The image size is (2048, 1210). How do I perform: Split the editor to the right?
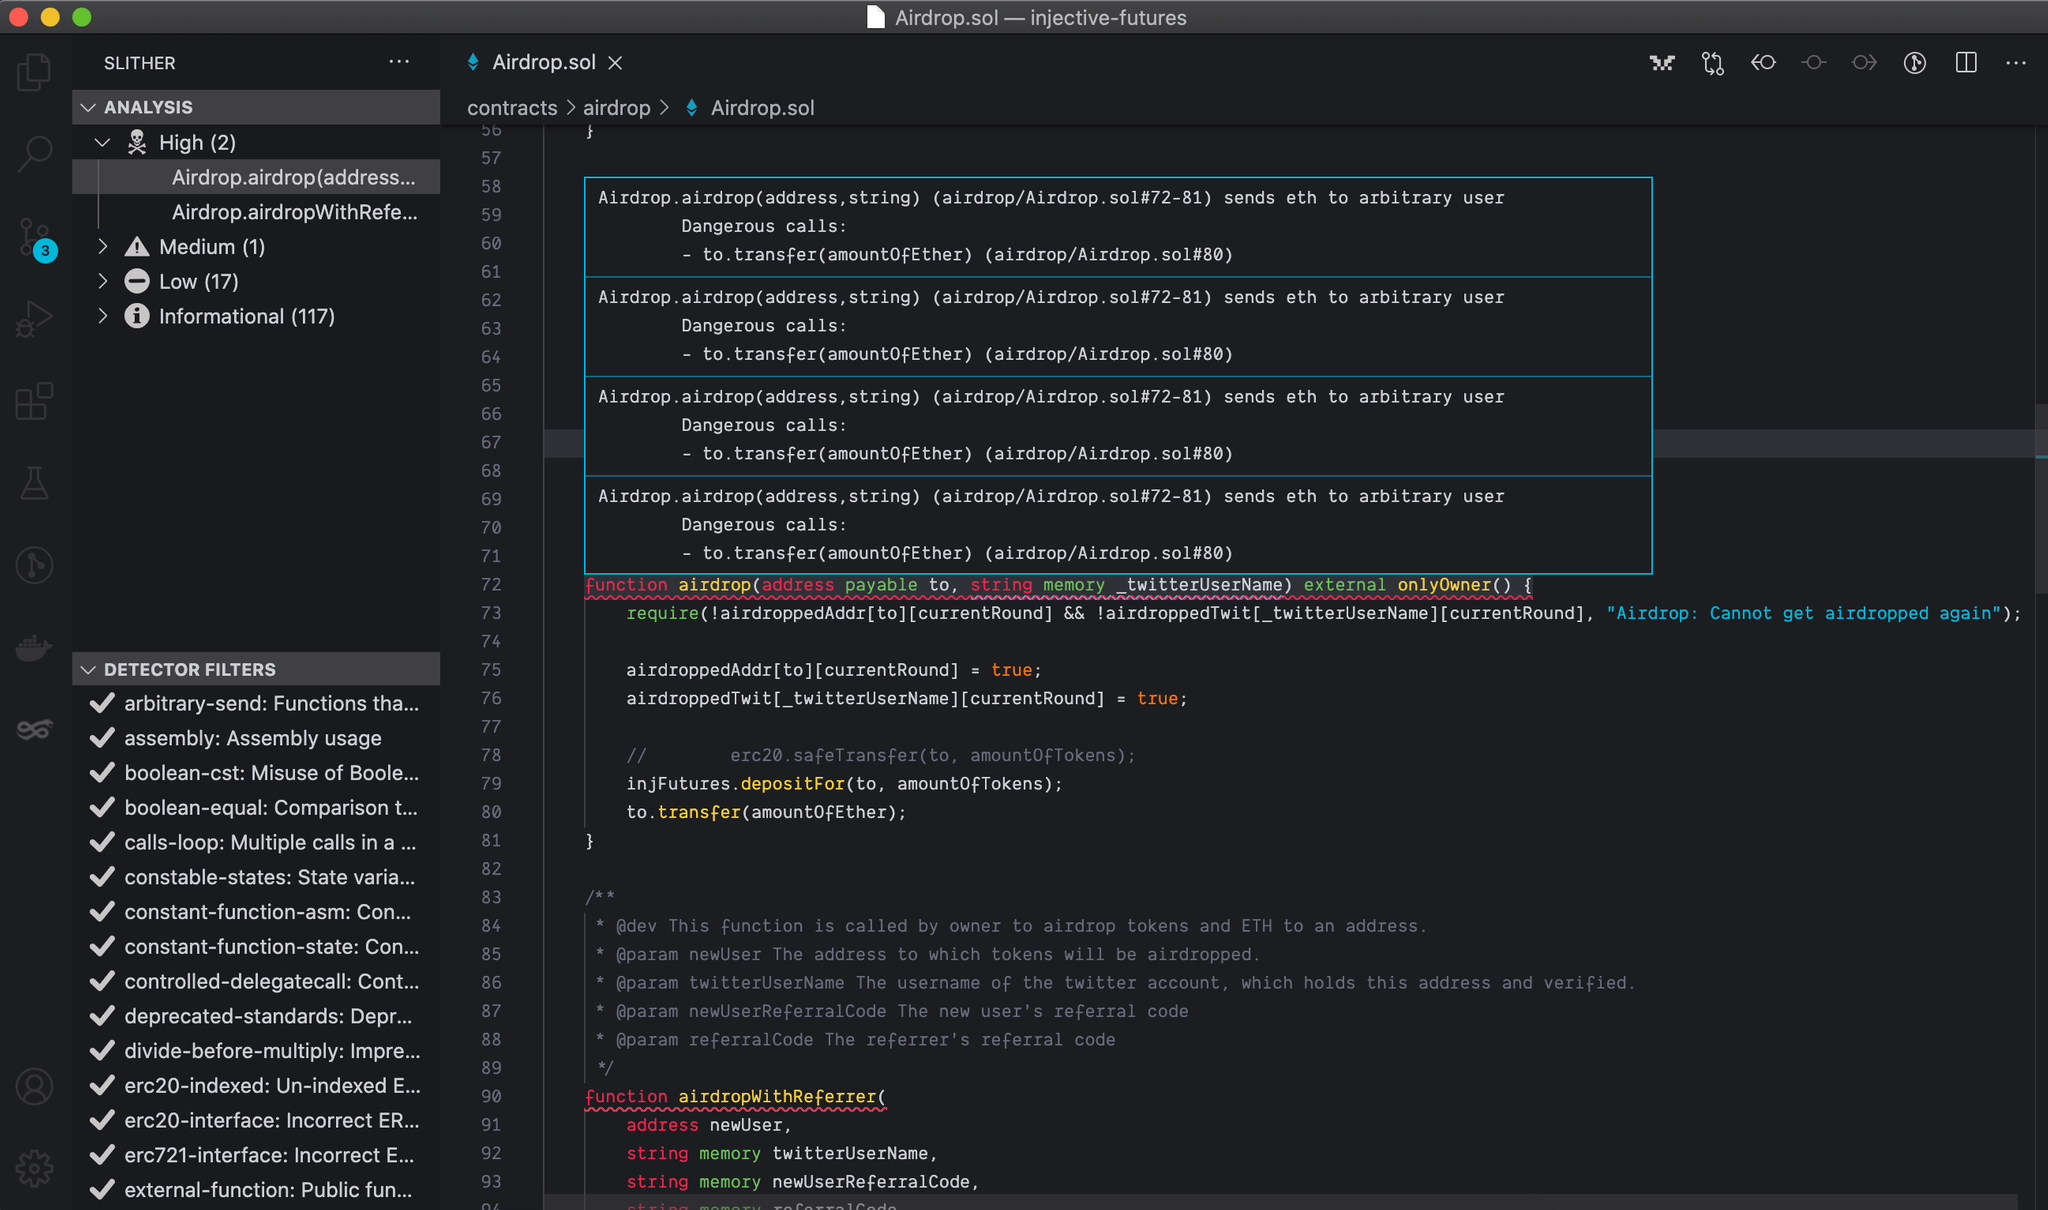(x=1966, y=63)
